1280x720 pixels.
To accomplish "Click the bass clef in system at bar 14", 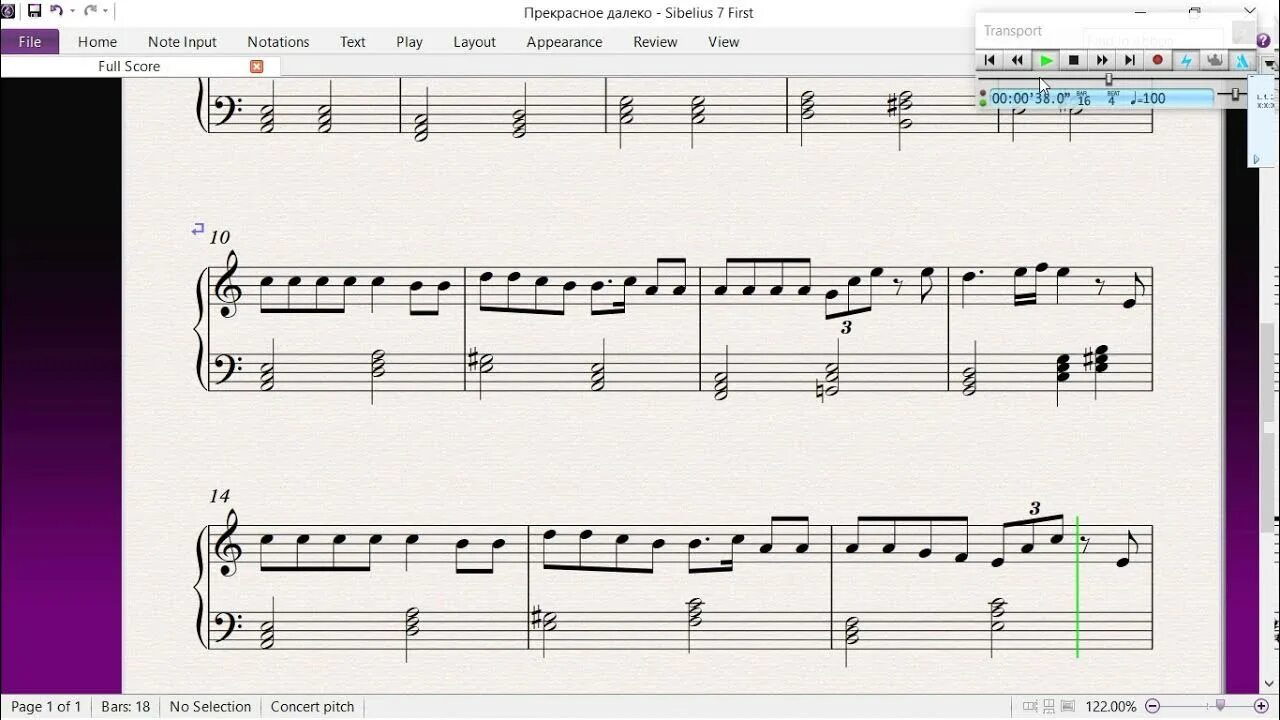I will coord(229,624).
